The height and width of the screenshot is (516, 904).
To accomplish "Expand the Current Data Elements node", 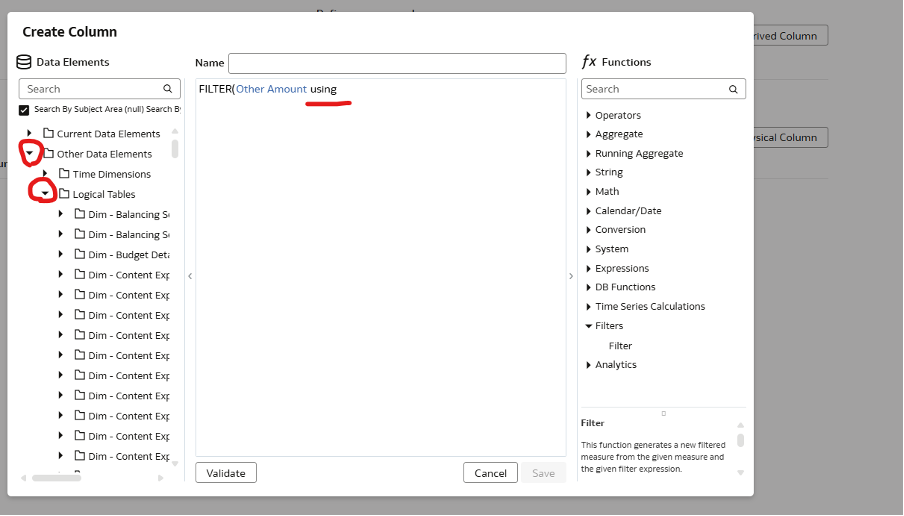I will (x=30, y=133).
